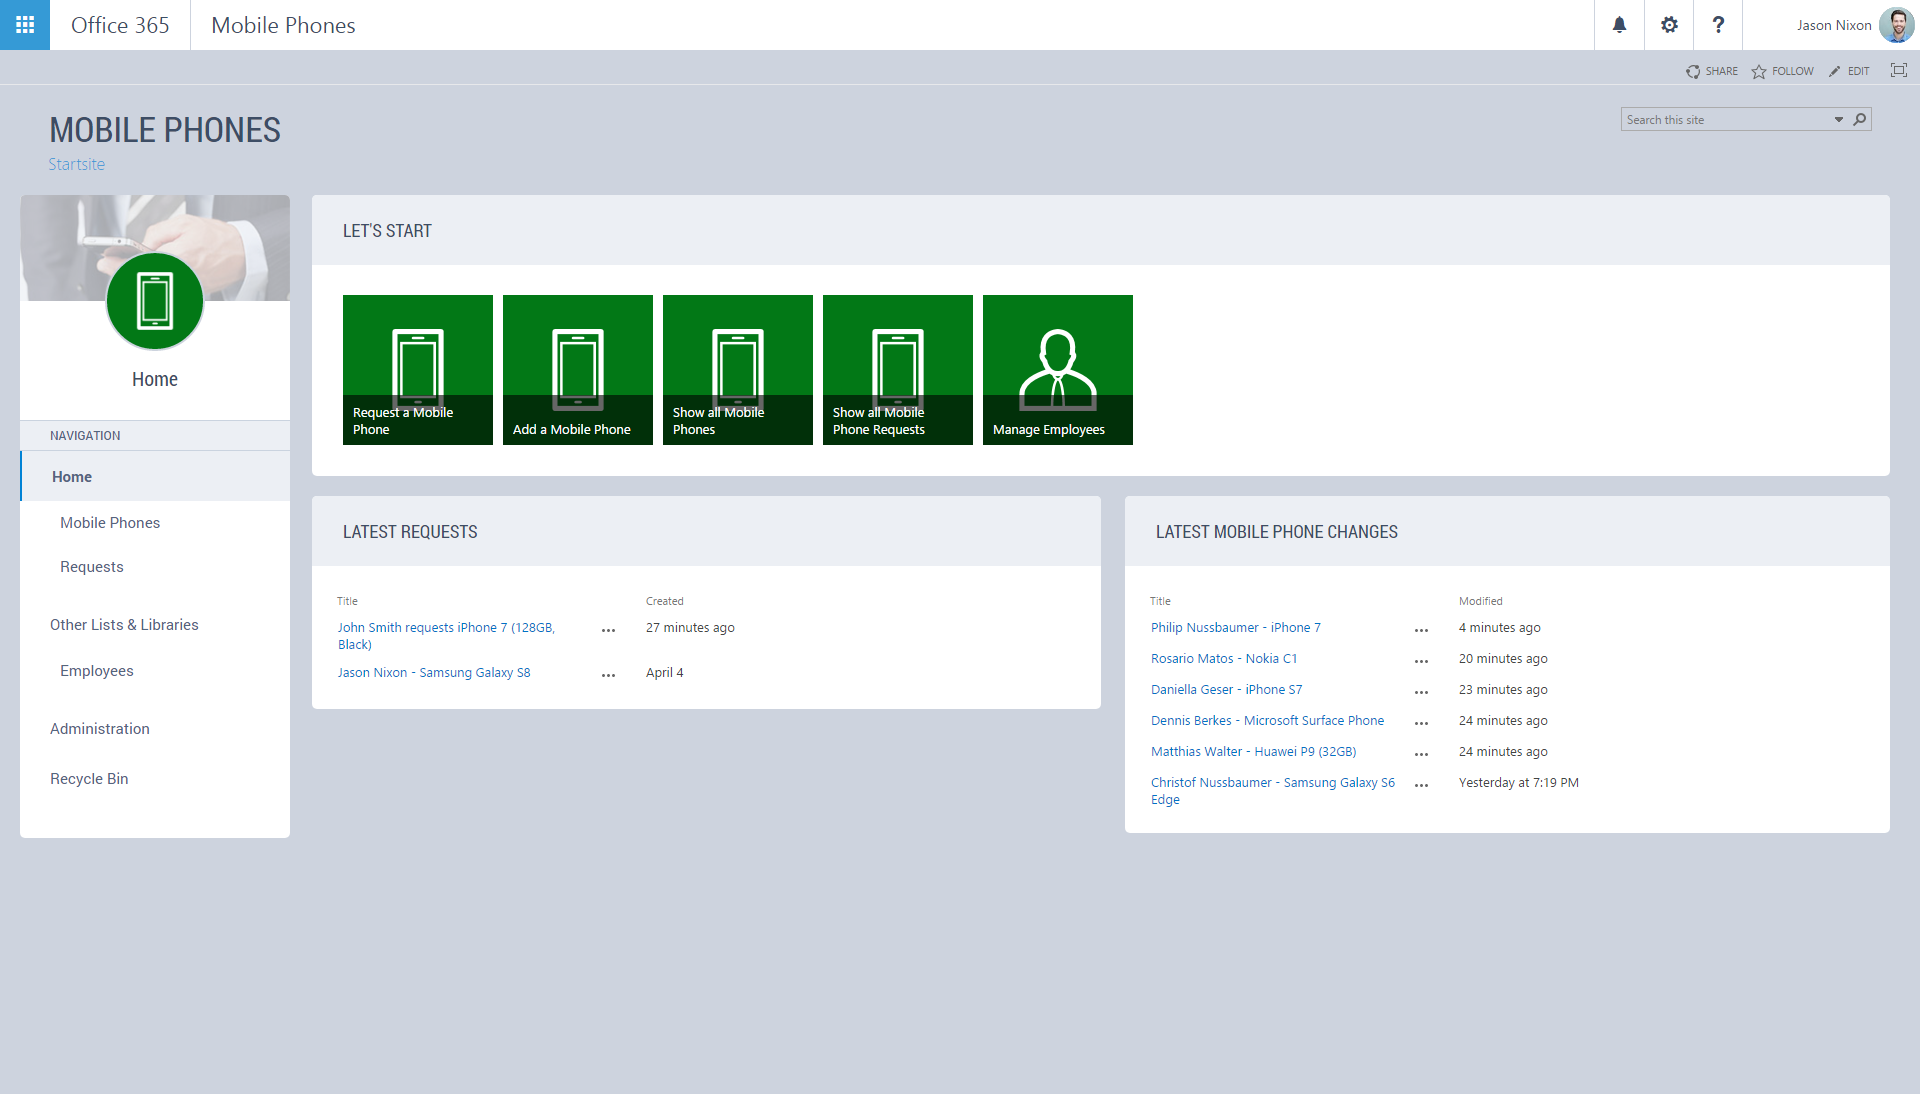
Task: Click the Office 365 title link
Action: coord(120,25)
